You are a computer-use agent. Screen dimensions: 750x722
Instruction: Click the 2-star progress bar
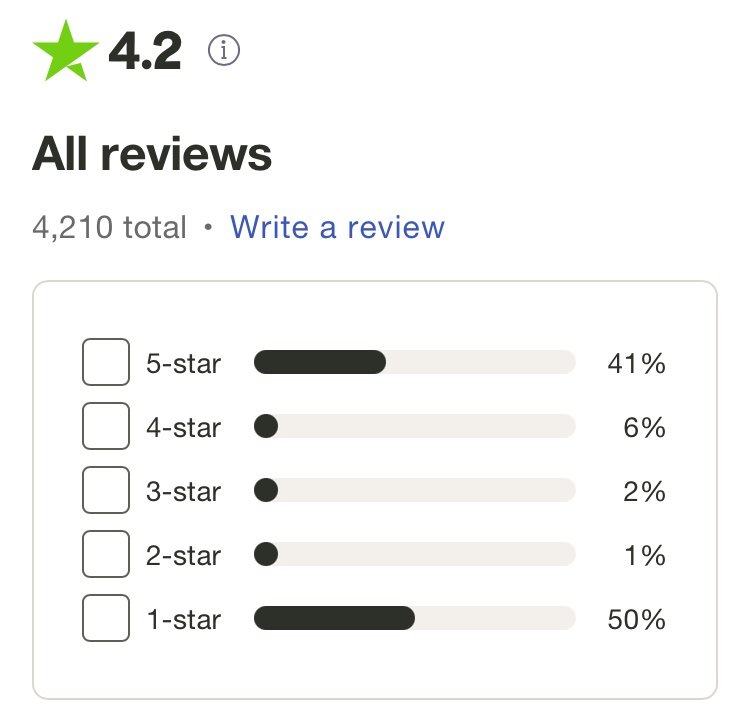[415, 554]
